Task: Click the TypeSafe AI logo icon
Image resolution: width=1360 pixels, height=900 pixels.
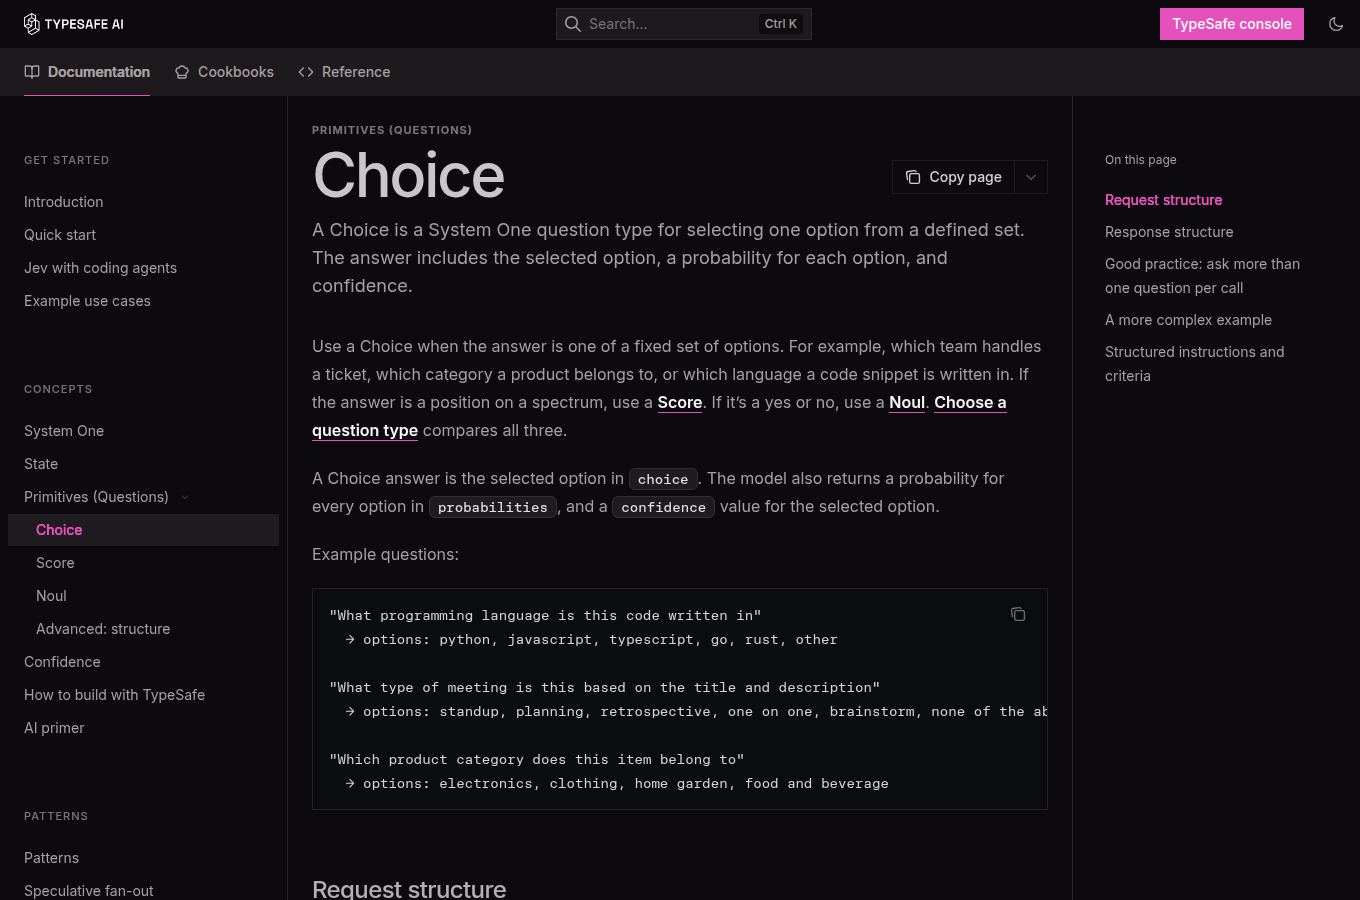Action: pyautogui.click(x=32, y=24)
